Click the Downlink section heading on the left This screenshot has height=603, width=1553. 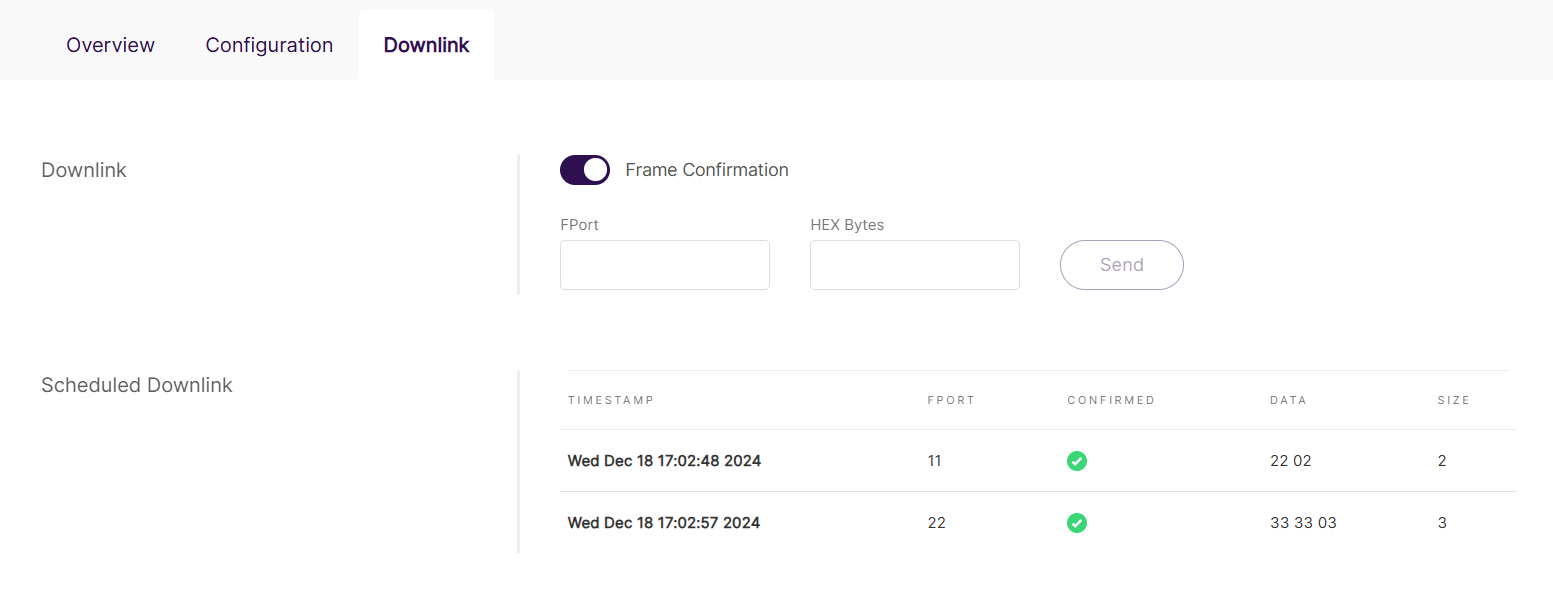point(84,170)
